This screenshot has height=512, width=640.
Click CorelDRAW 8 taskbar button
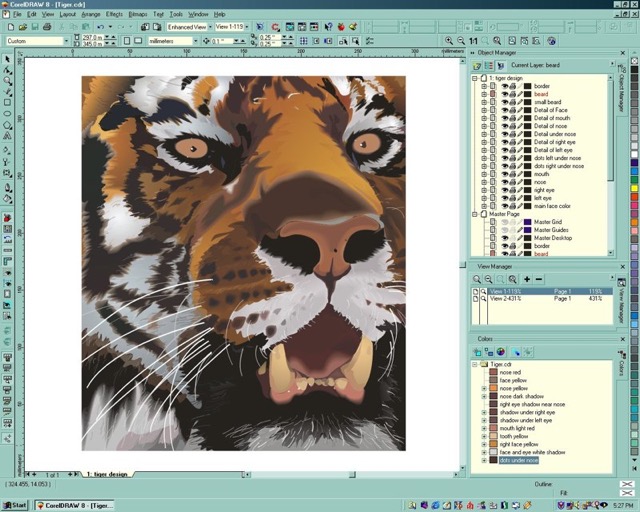click(74, 505)
